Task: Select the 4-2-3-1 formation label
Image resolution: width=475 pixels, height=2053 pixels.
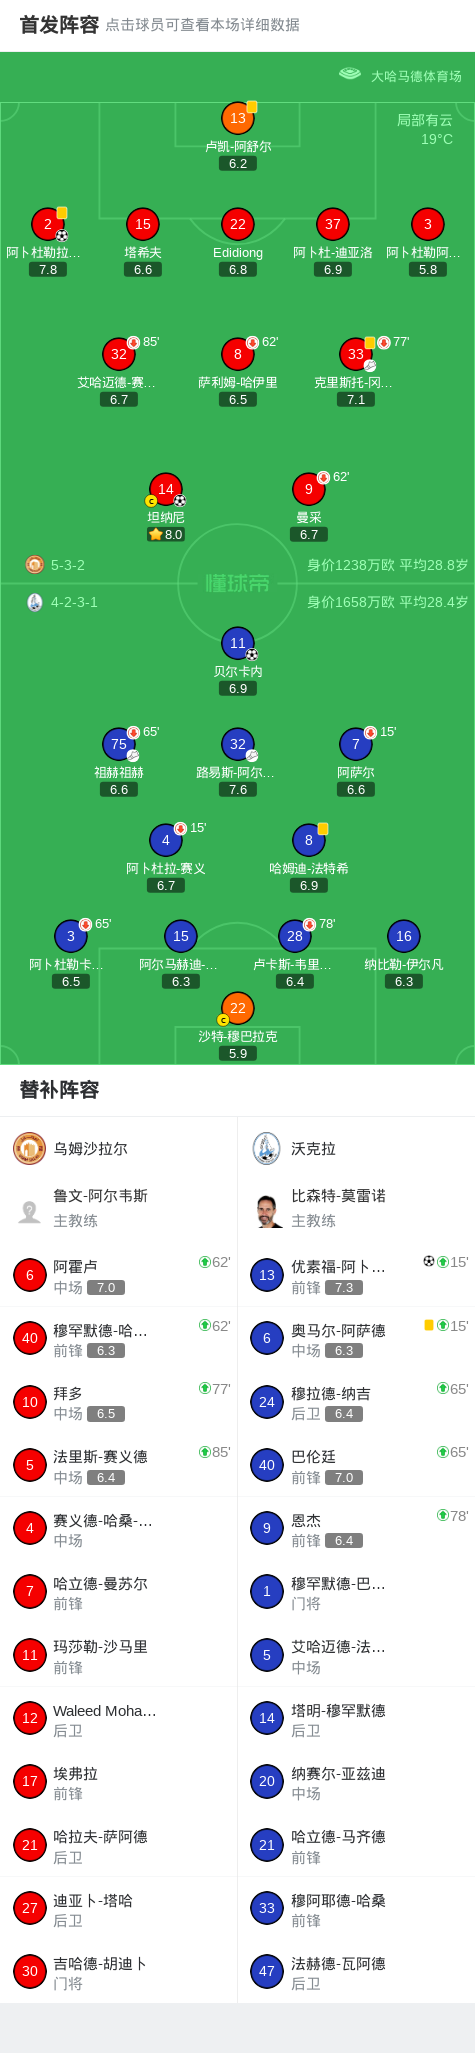Action: tap(74, 602)
